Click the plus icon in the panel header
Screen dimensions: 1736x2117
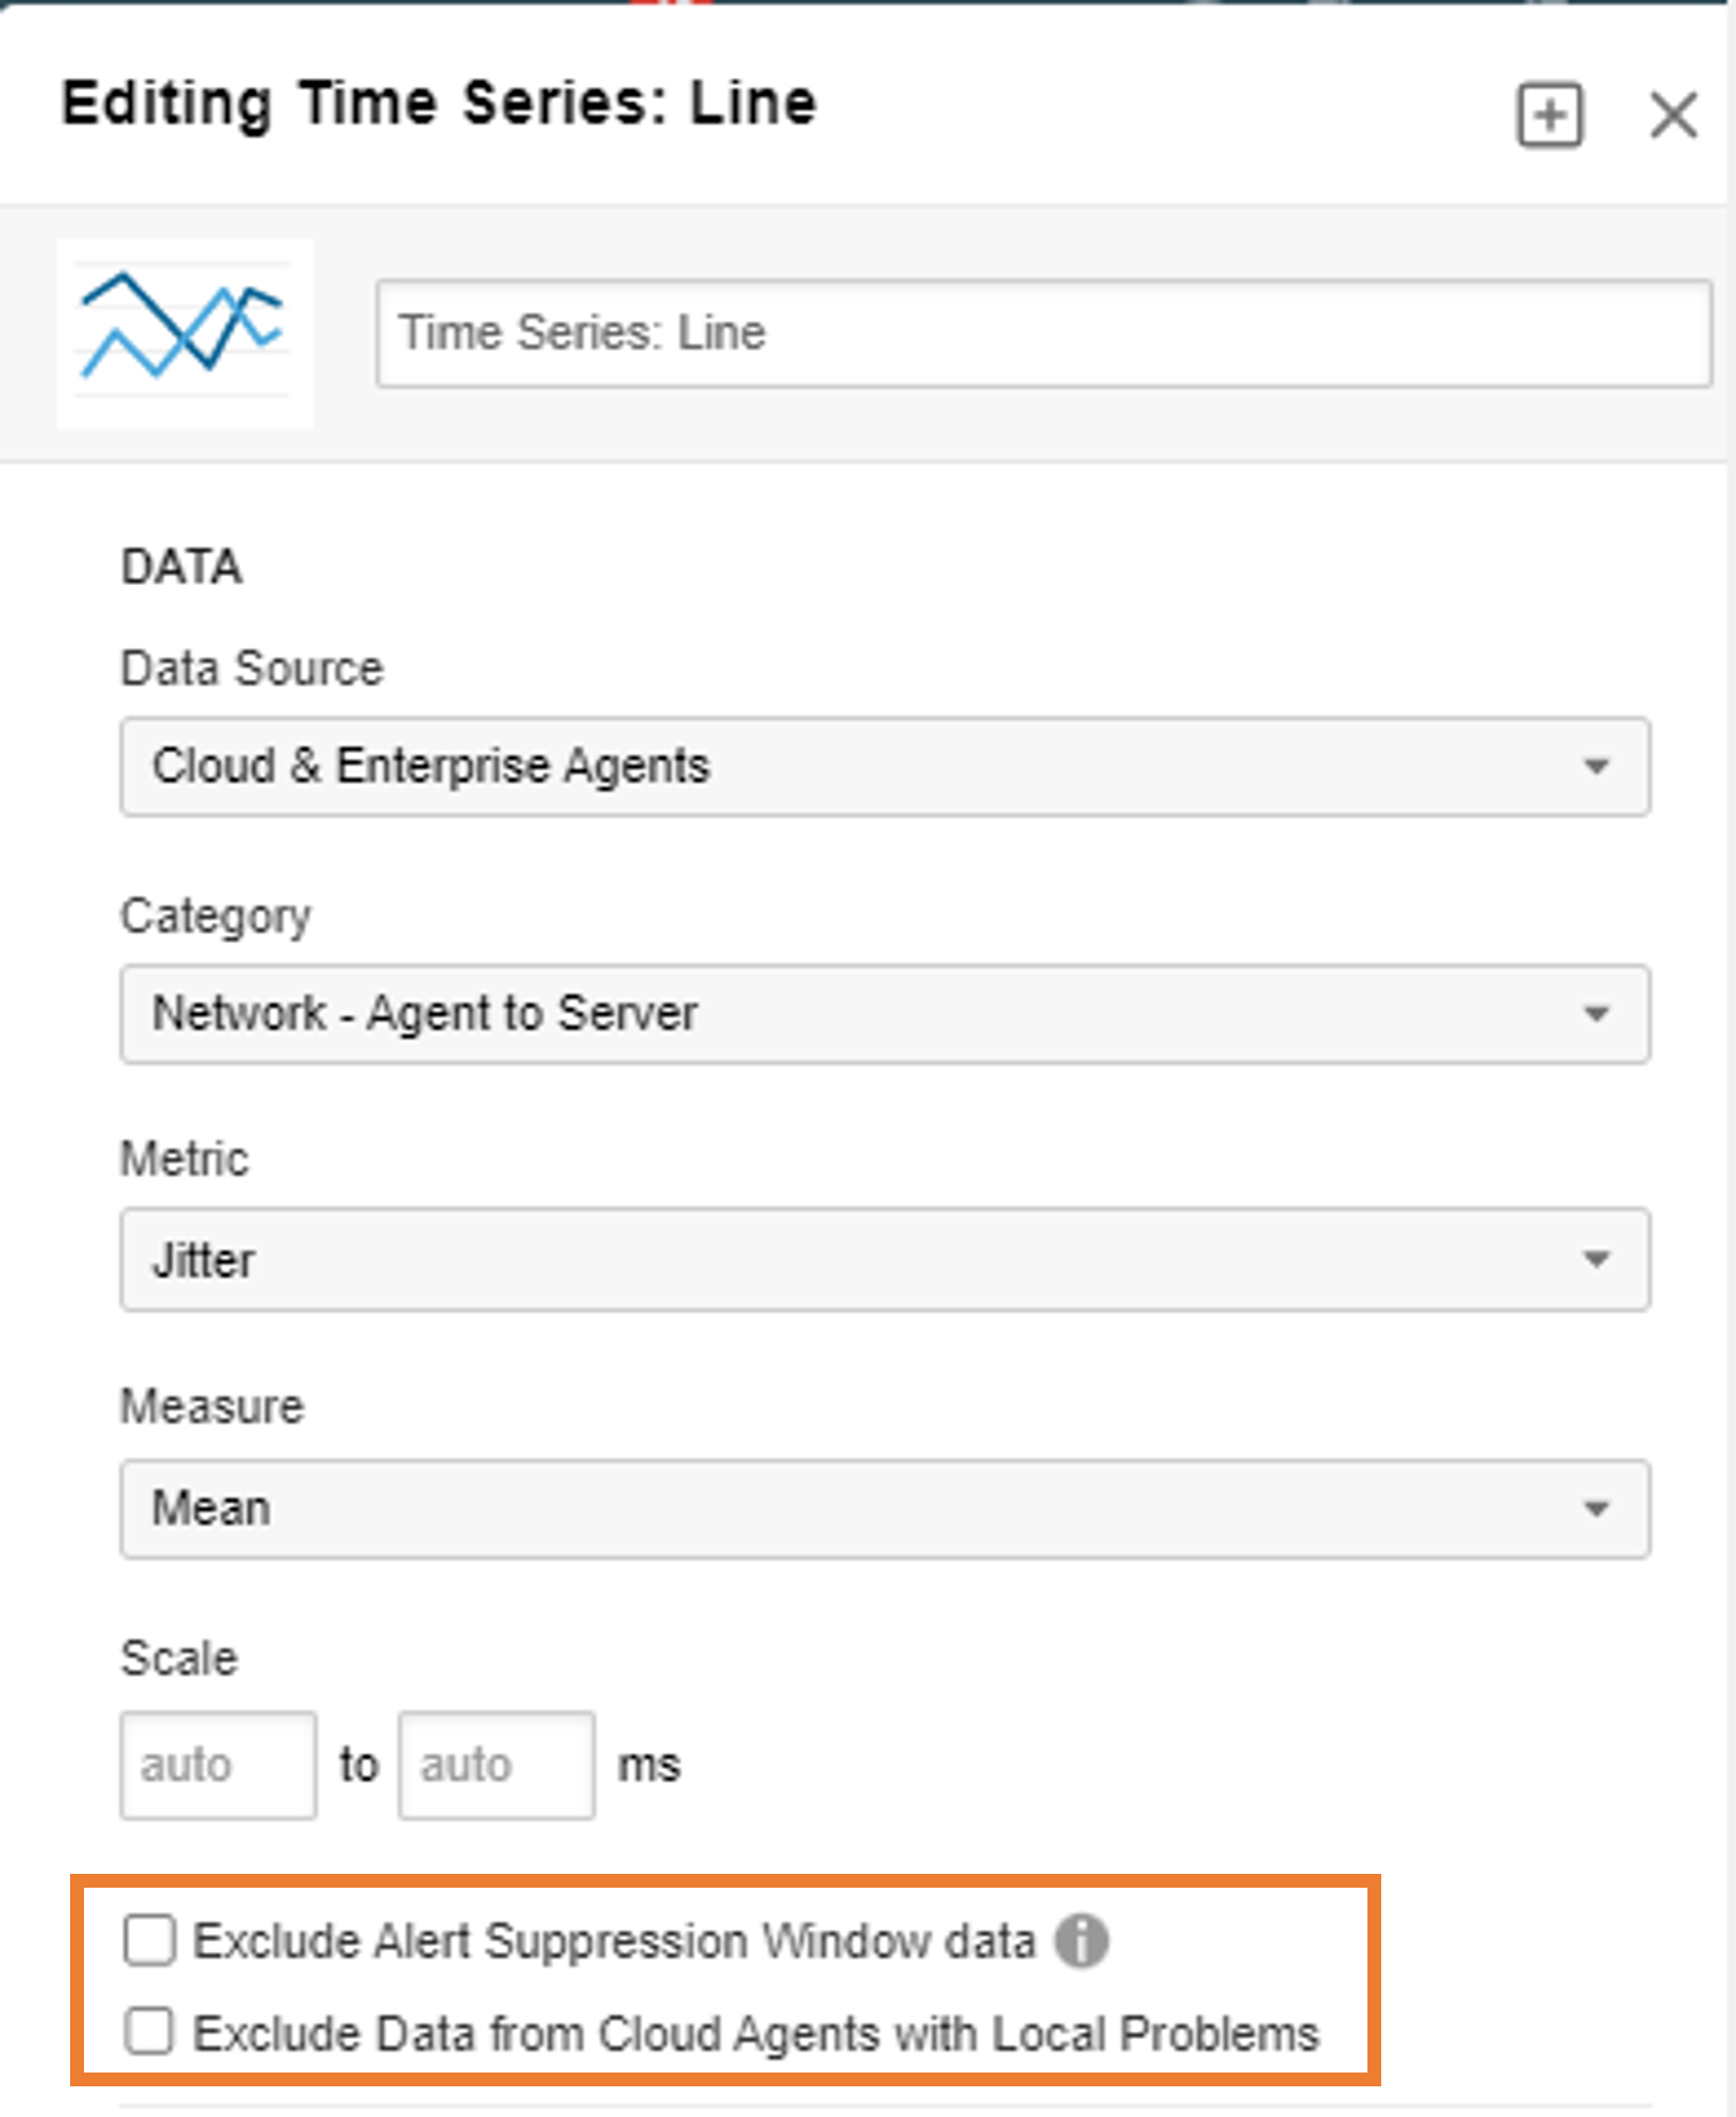1549,116
